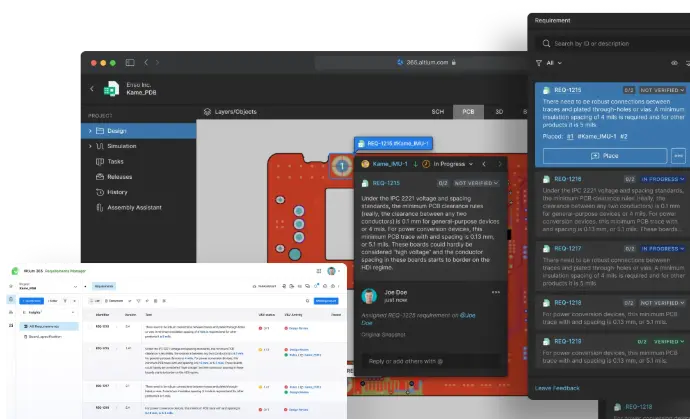
Task: Click the #1 placed link on REQ-1215
Action: pyautogui.click(x=570, y=136)
